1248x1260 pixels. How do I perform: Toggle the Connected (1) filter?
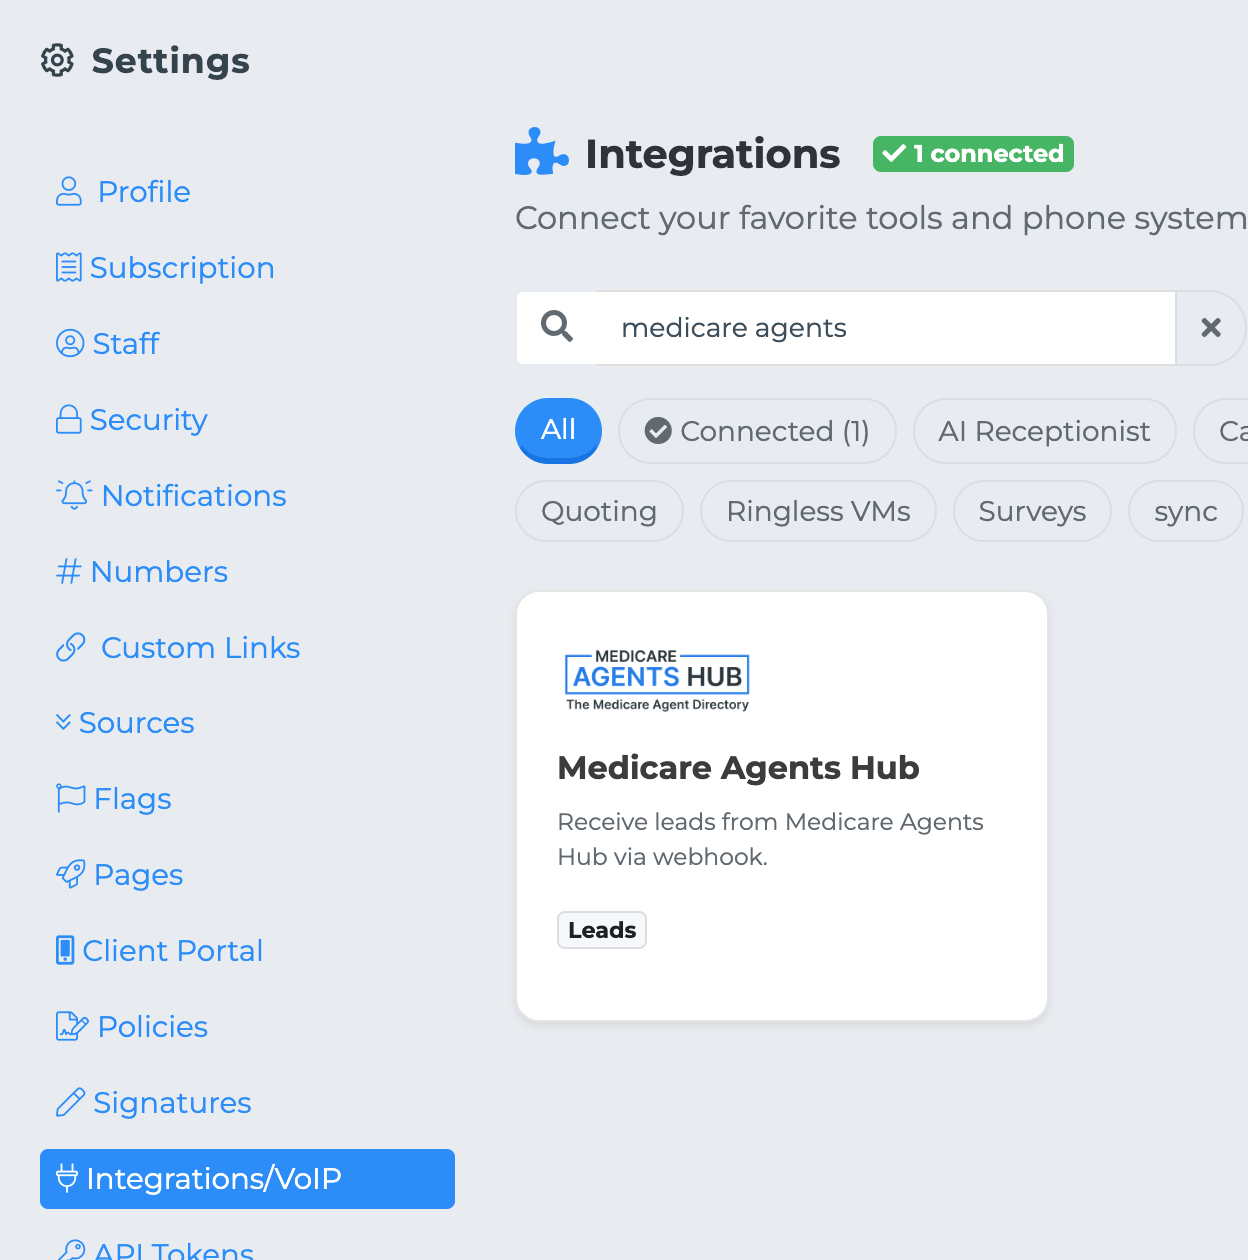click(757, 431)
